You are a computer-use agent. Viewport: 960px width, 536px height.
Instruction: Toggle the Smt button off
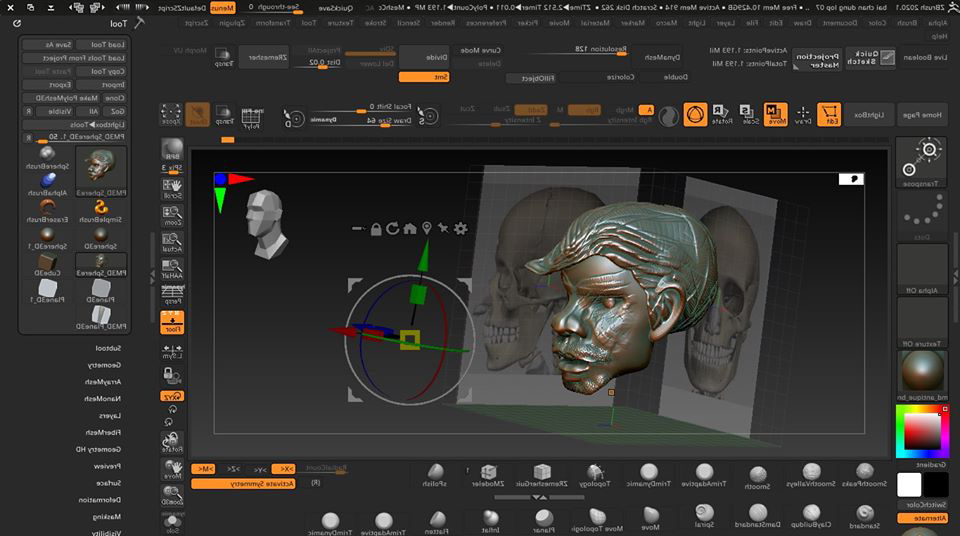[x=424, y=77]
